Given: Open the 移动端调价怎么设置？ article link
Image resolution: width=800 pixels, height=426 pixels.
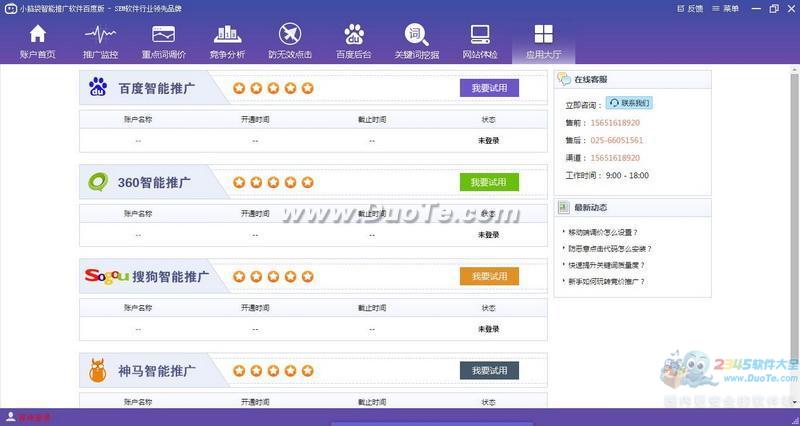Looking at the screenshot, I should [x=603, y=232].
